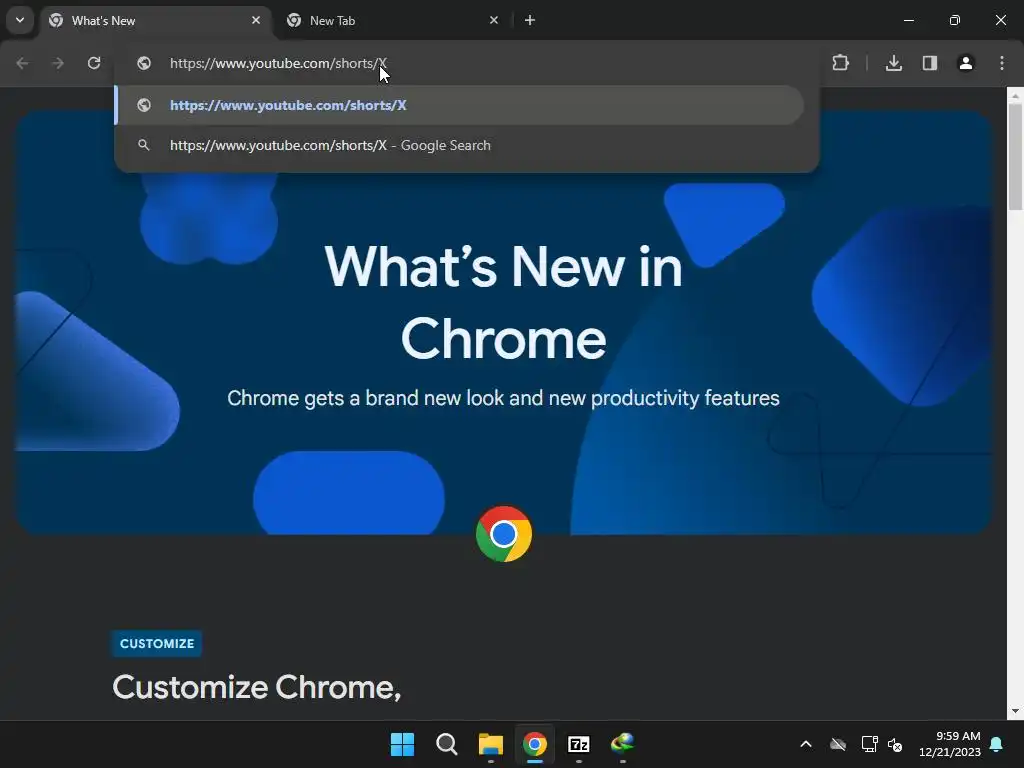
Task: Toggle the side panel icon
Action: pyautogui.click(x=929, y=63)
